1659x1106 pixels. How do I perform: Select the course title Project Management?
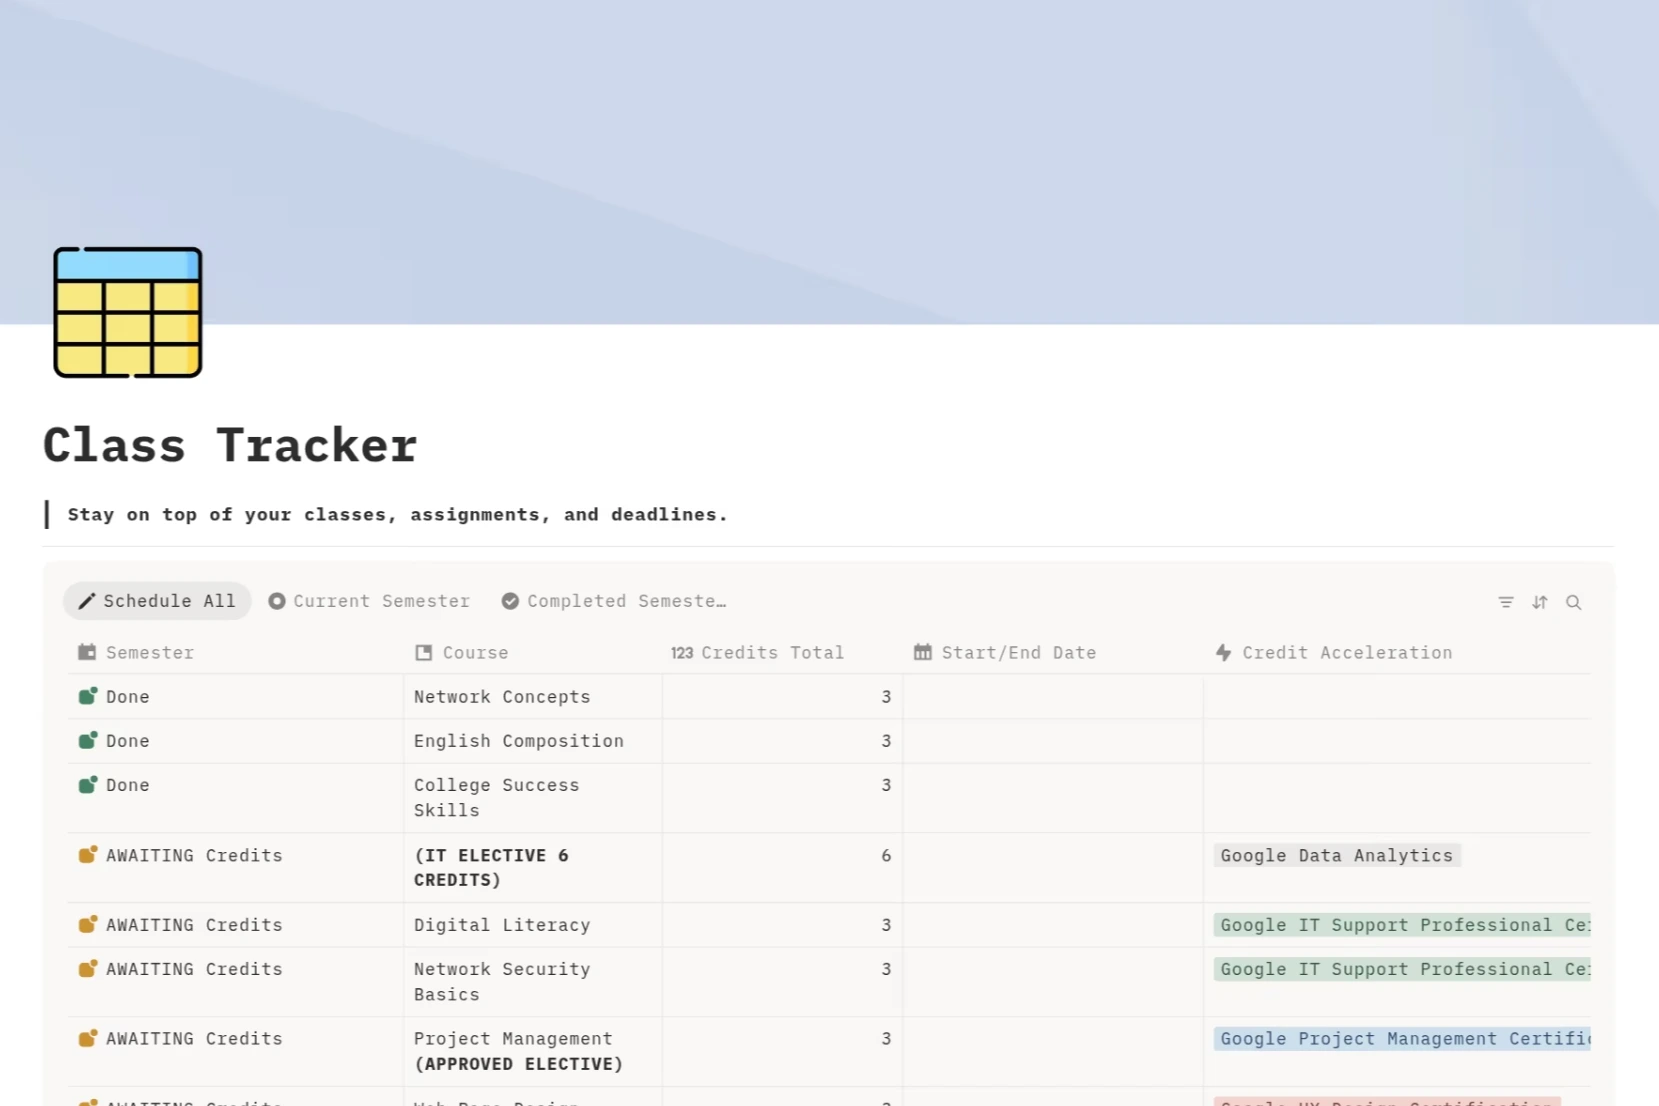tap(511, 1038)
